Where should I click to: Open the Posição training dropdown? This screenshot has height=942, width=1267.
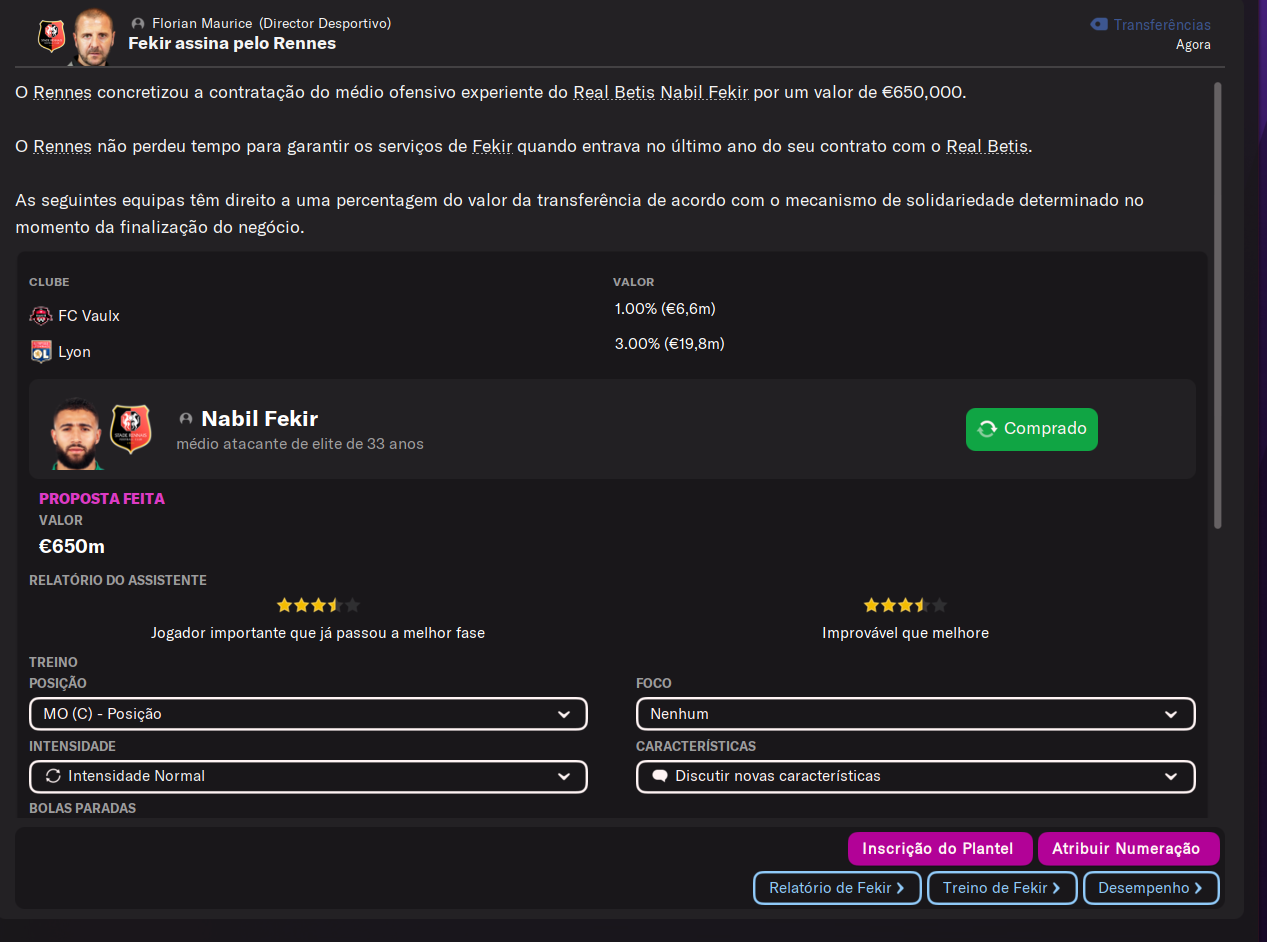[308, 714]
